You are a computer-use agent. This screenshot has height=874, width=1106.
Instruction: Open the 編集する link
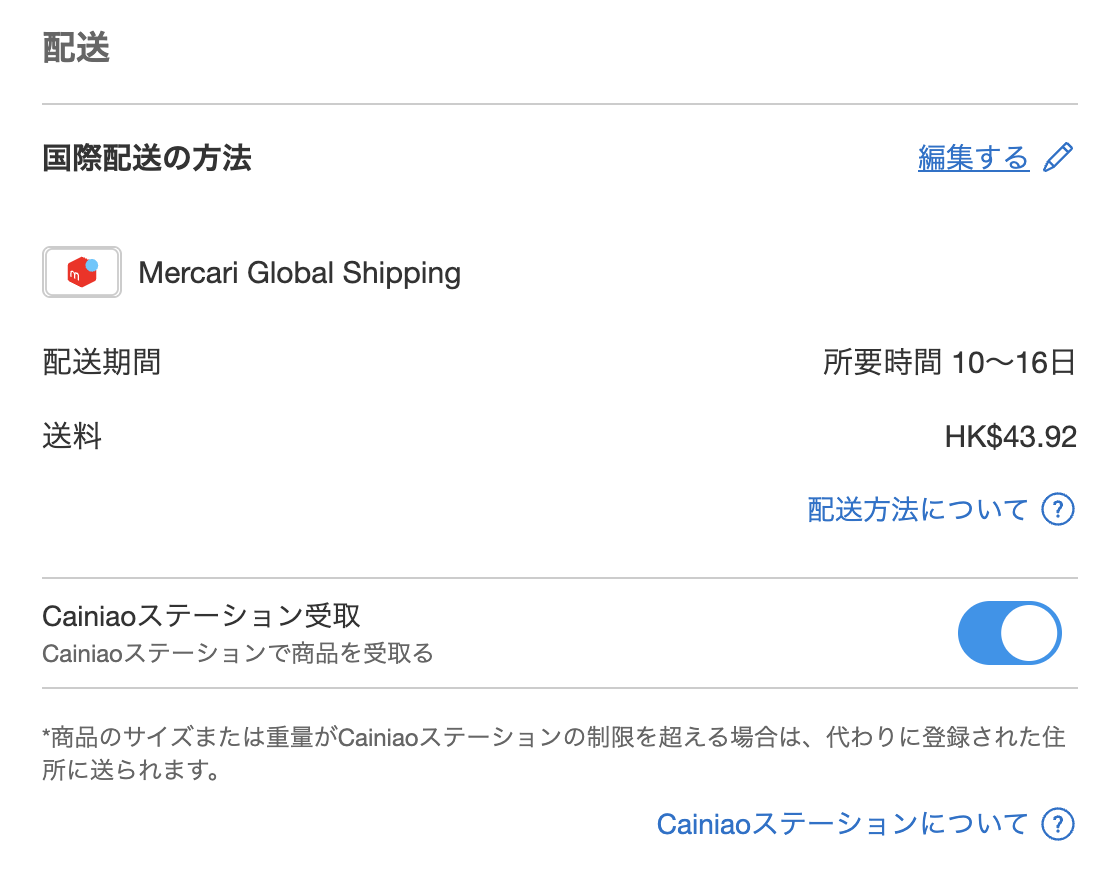click(x=973, y=157)
